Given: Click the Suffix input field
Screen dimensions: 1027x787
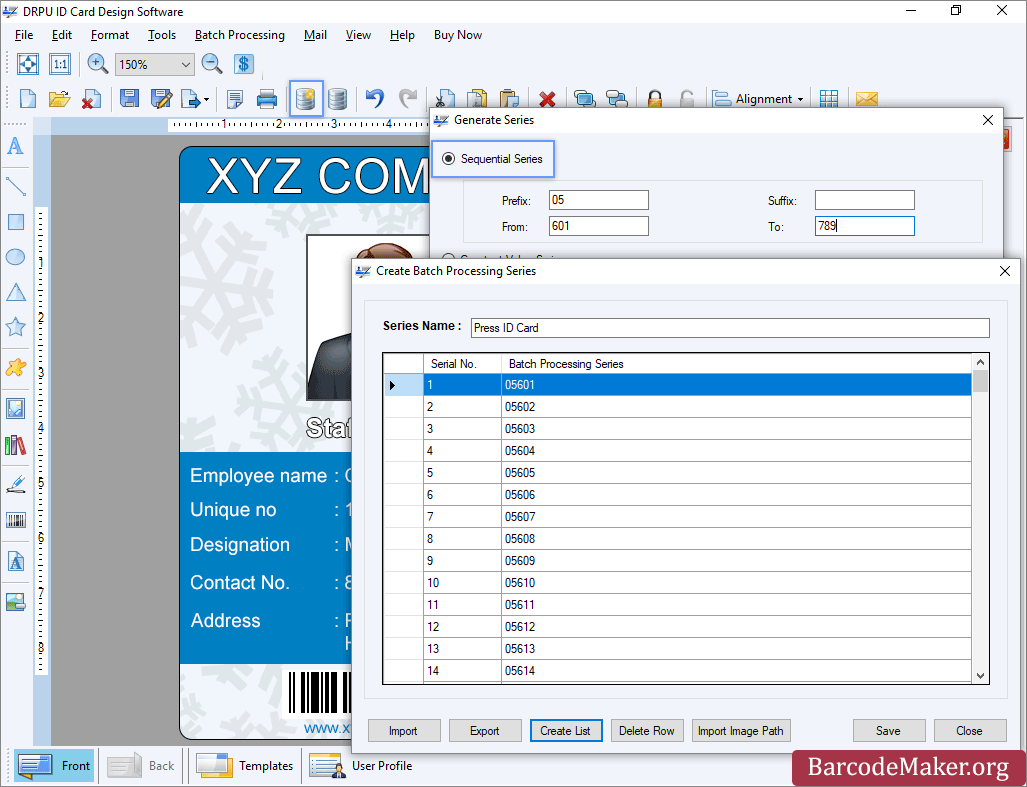Looking at the screenshot, I should point(865,200).
